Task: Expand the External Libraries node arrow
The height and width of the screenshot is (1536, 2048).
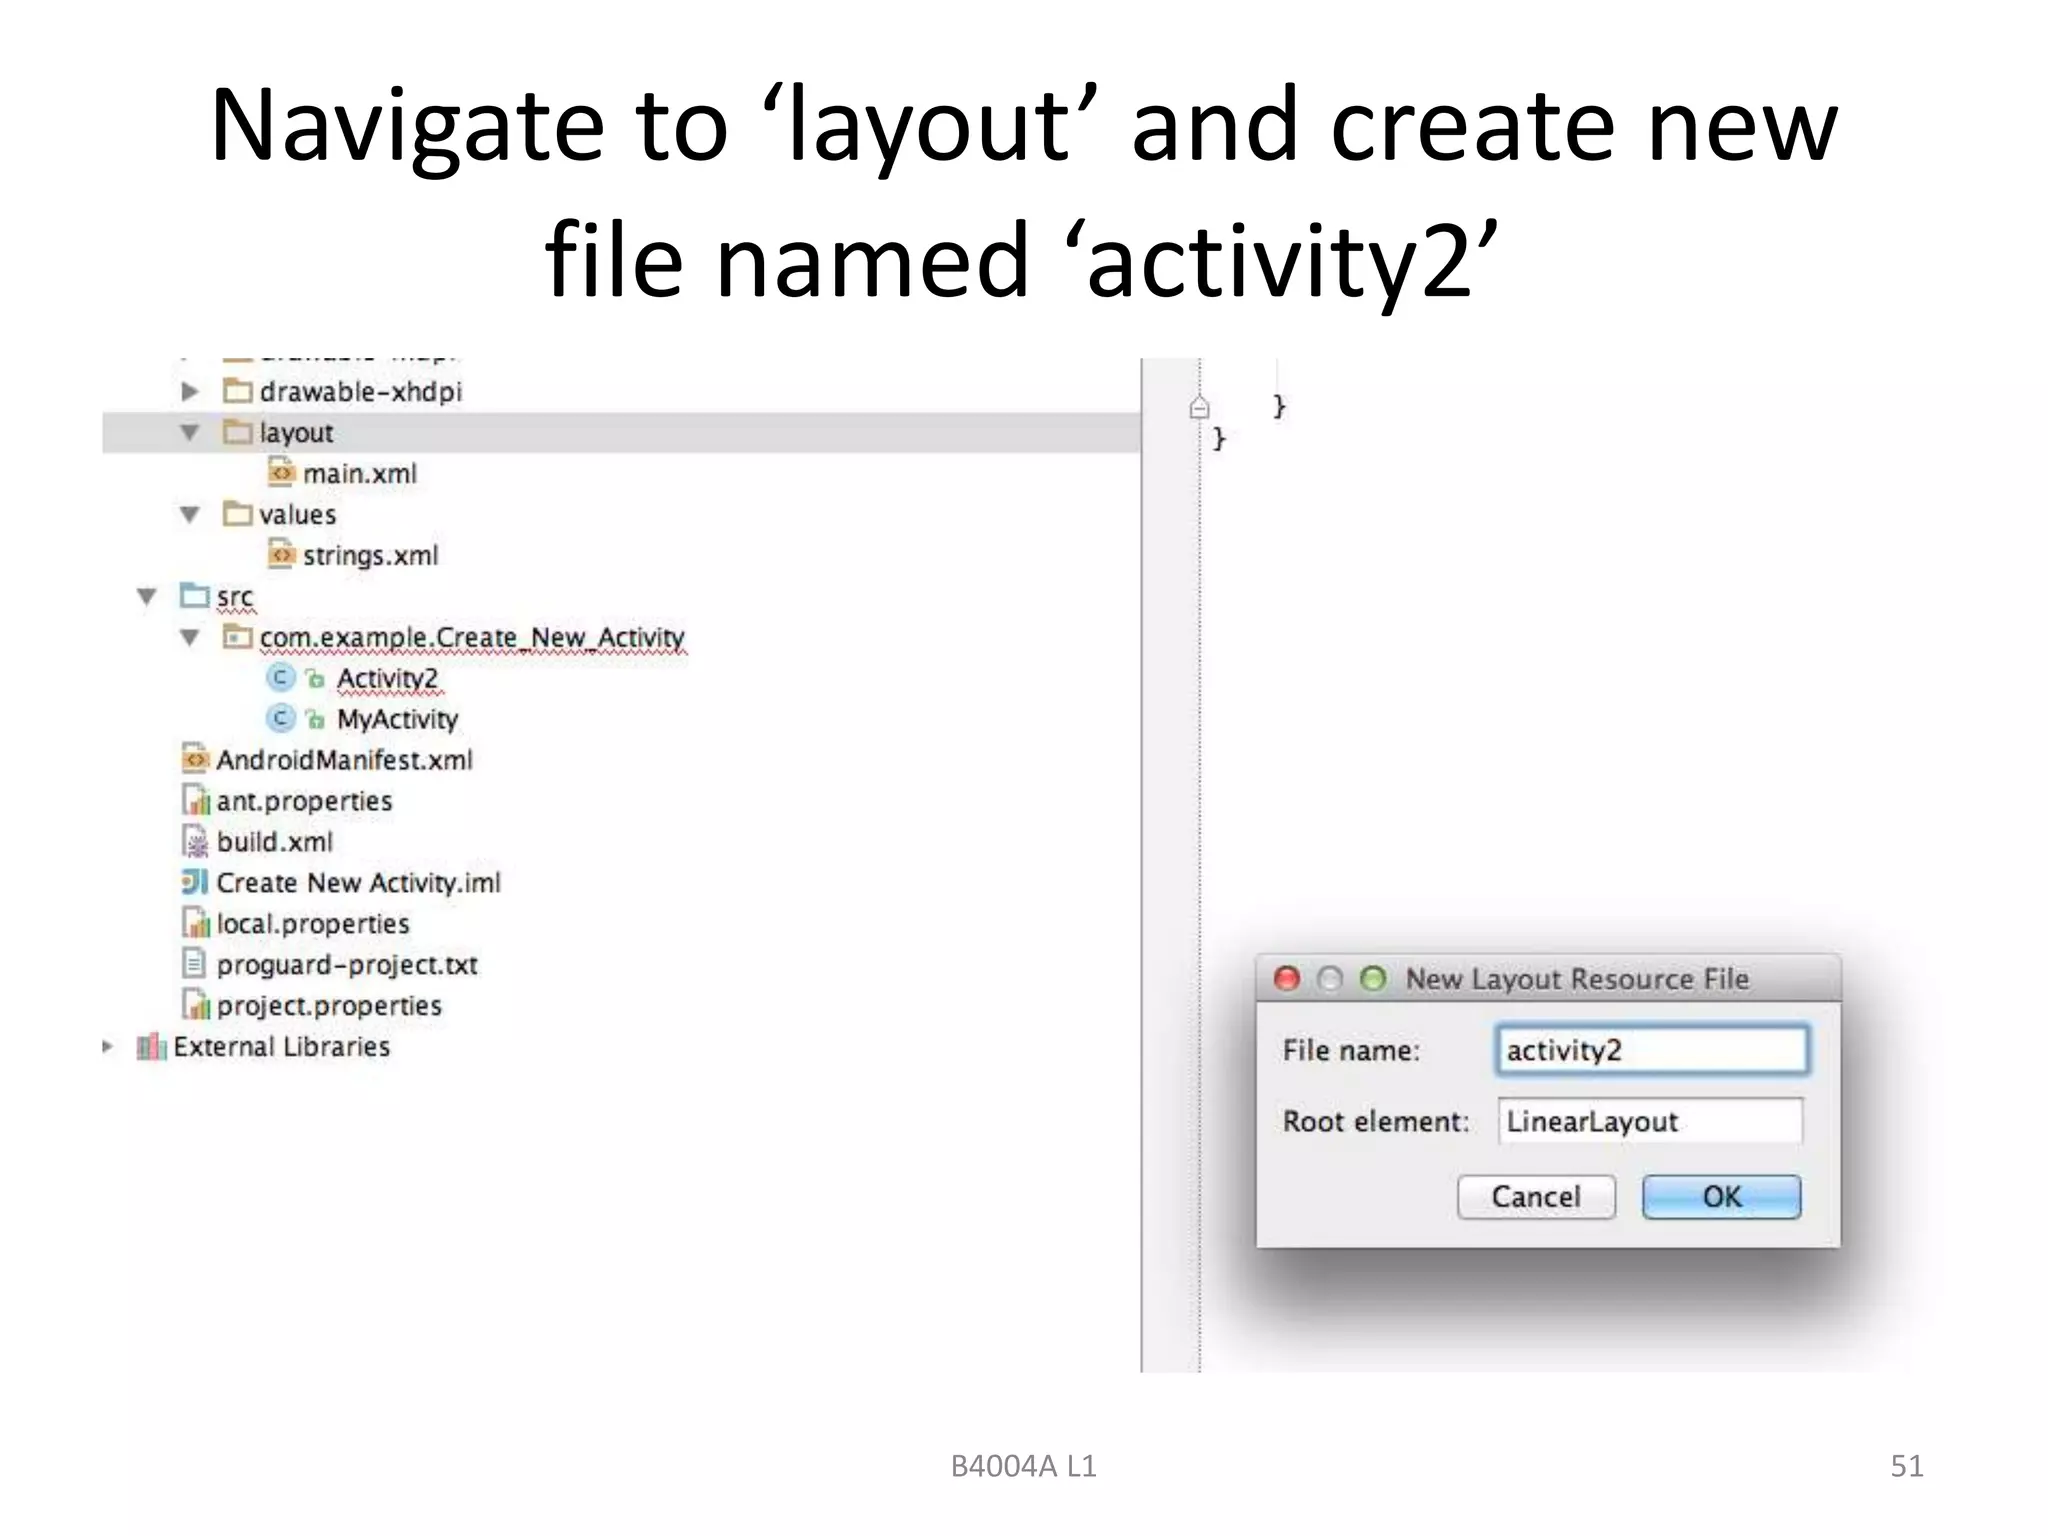Action: pos(108,1046)
